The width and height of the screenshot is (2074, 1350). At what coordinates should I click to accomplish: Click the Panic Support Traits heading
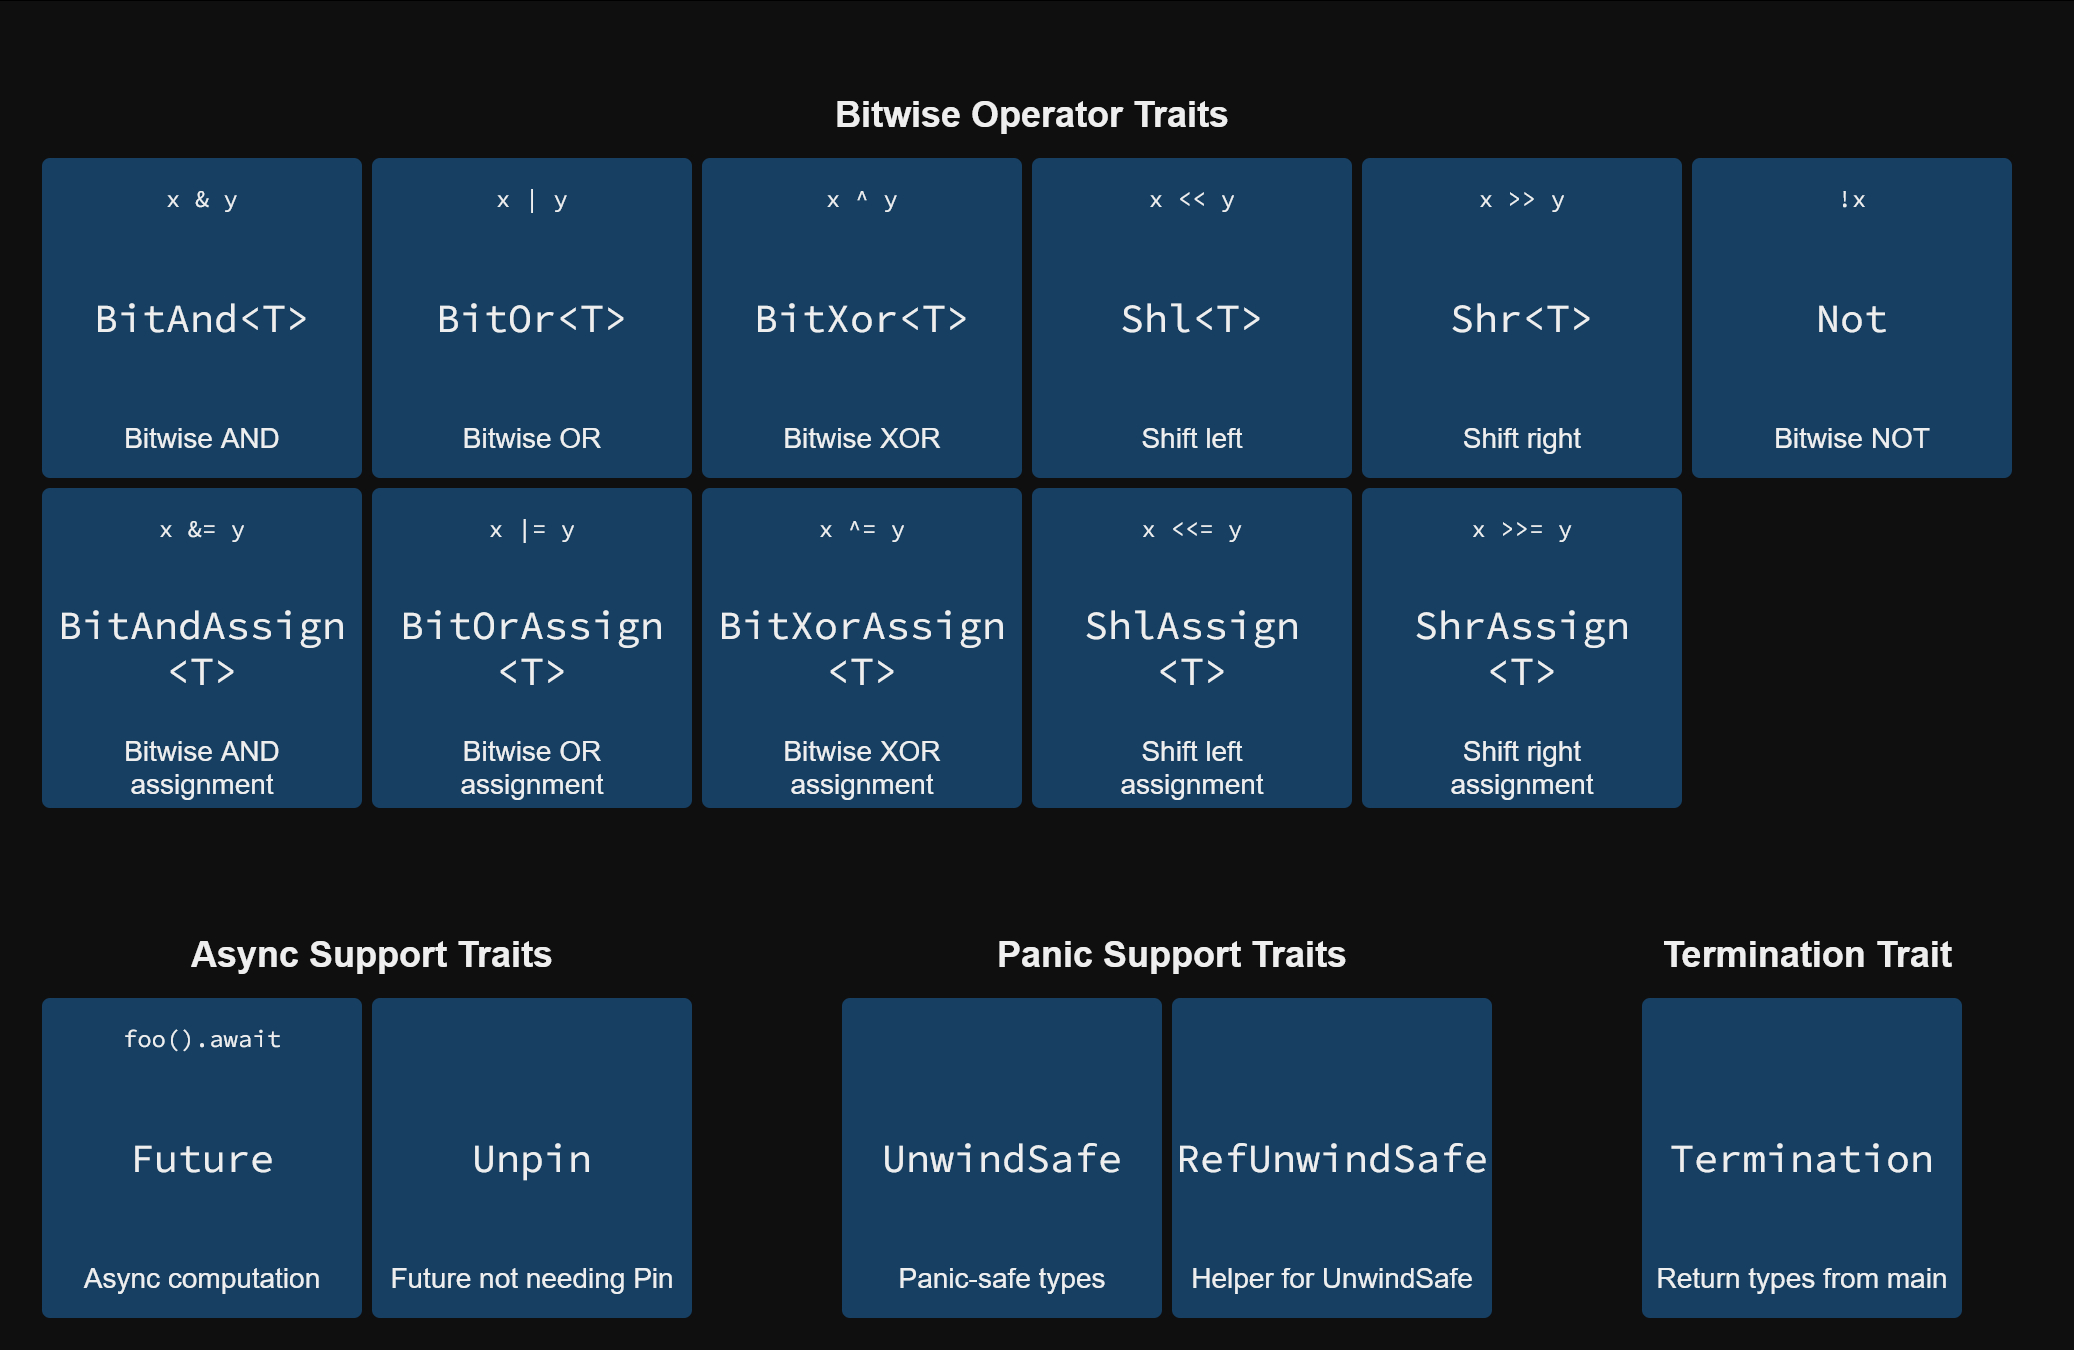(x=1171, y=955)
